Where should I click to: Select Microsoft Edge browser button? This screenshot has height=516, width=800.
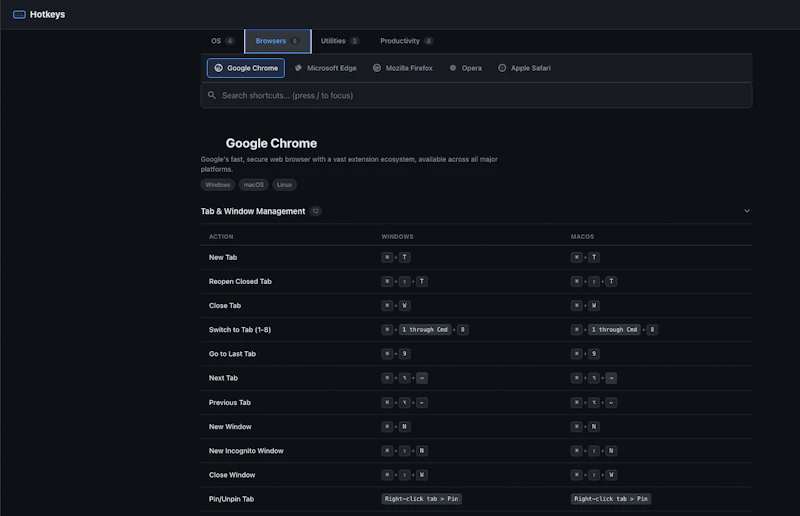(x=326, y=68)
